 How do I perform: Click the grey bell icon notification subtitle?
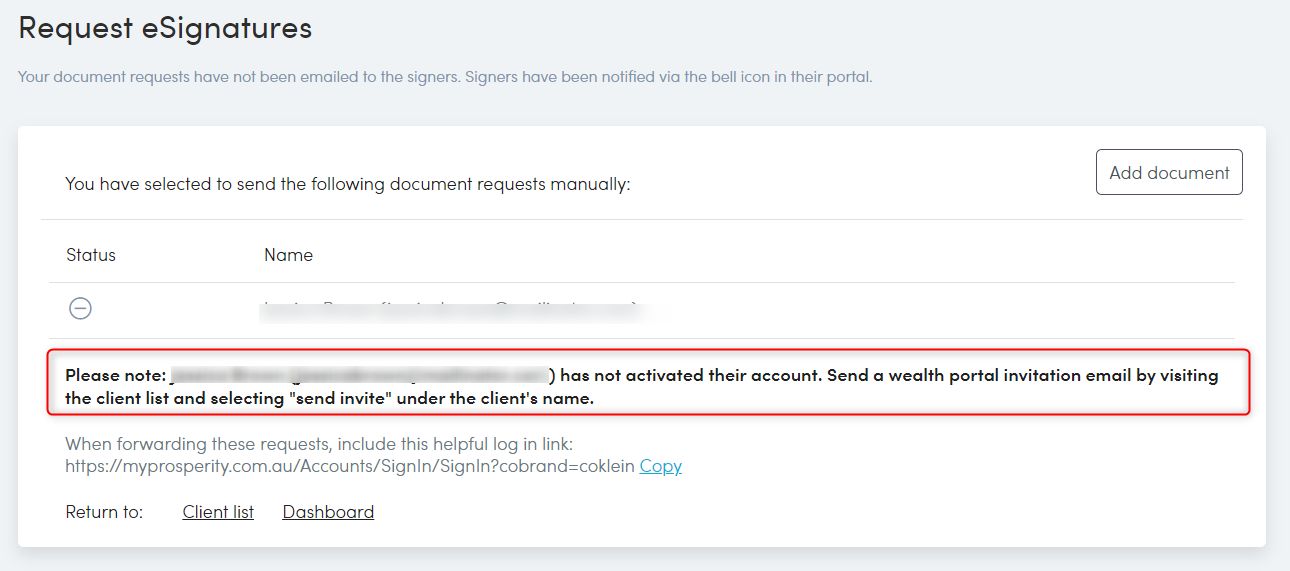tap(445, 76)
